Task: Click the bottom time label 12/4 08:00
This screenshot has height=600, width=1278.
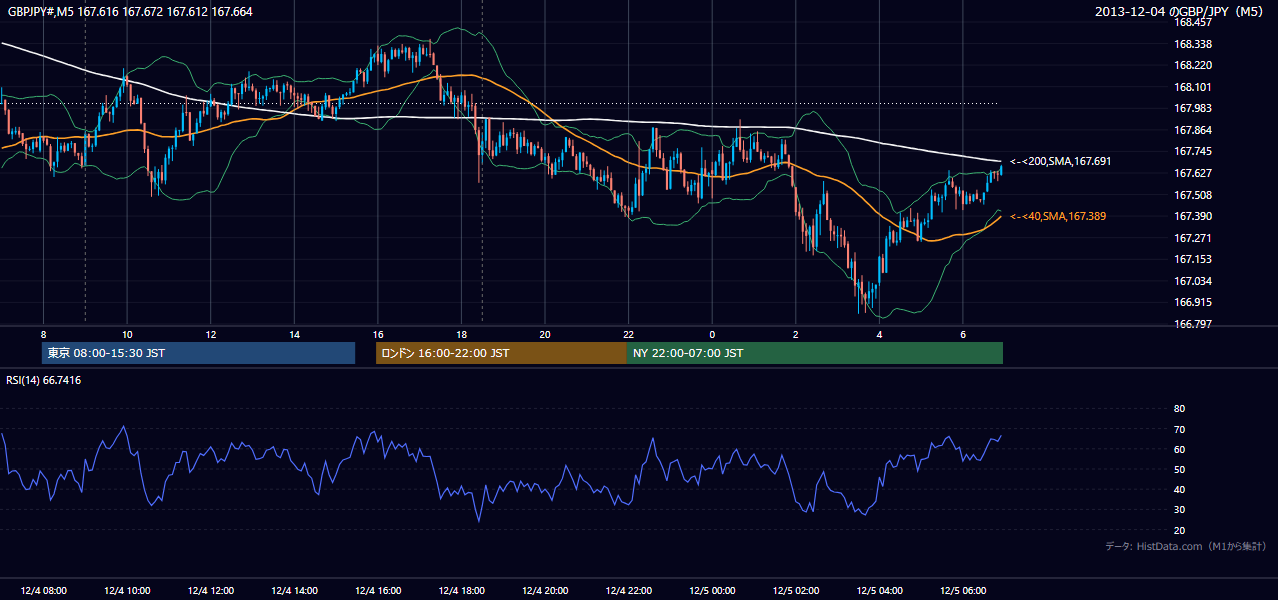Action: pyautogui.click(x=43, y=591)
